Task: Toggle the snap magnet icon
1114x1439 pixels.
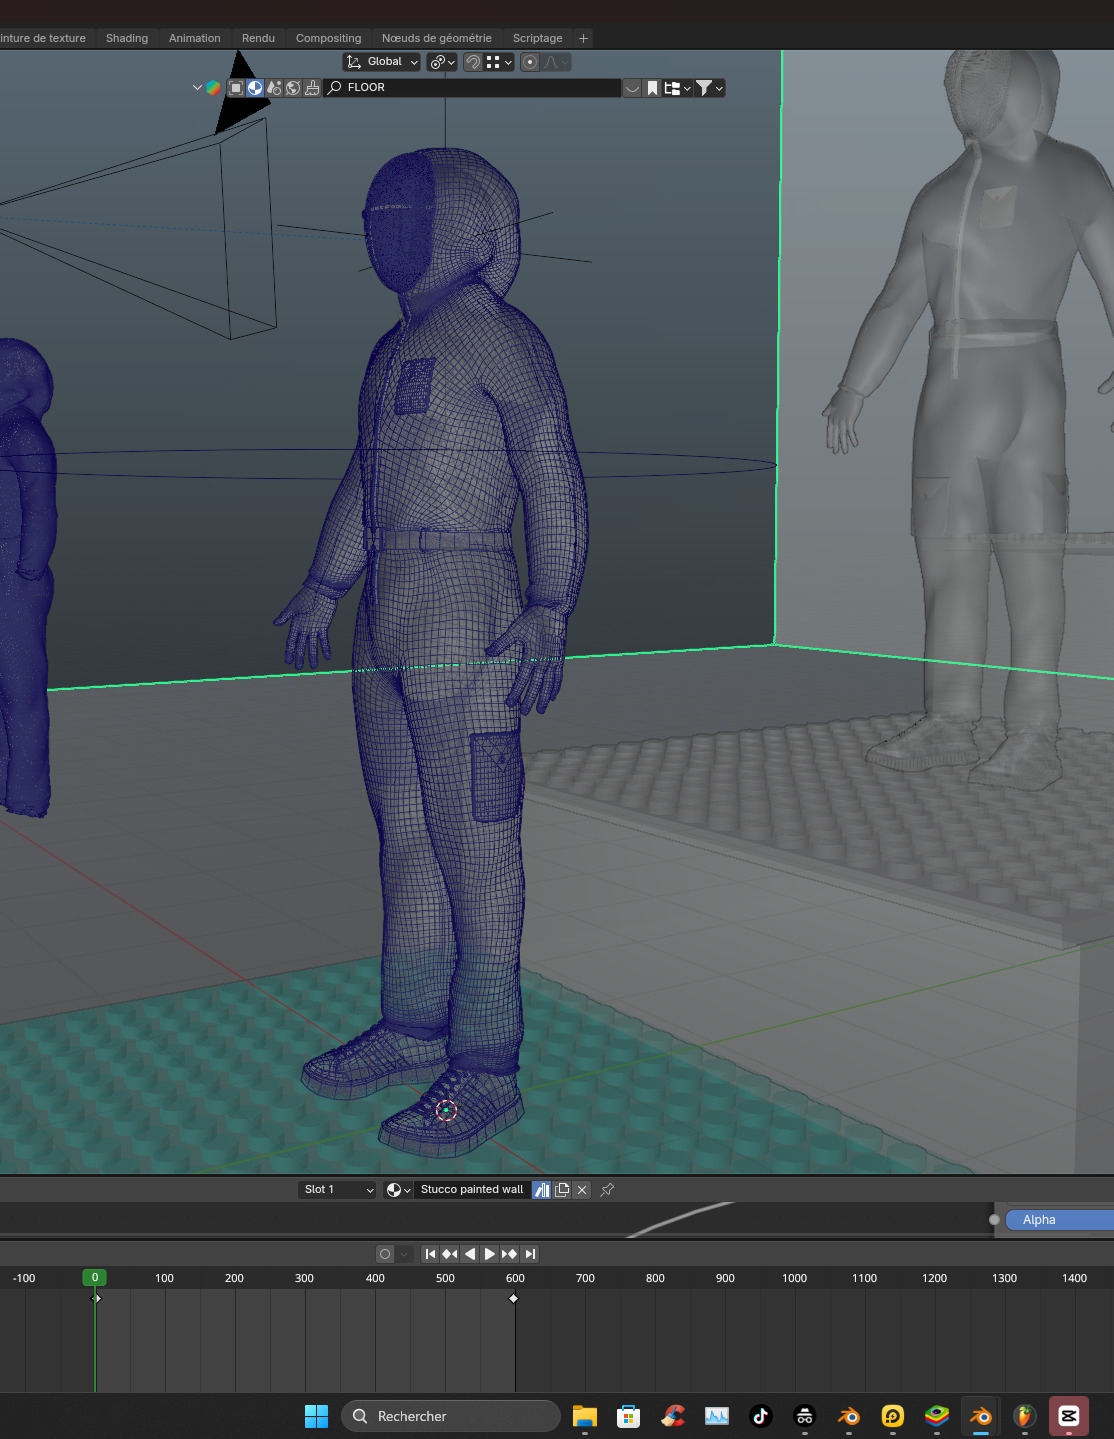Action: point(473,62)
